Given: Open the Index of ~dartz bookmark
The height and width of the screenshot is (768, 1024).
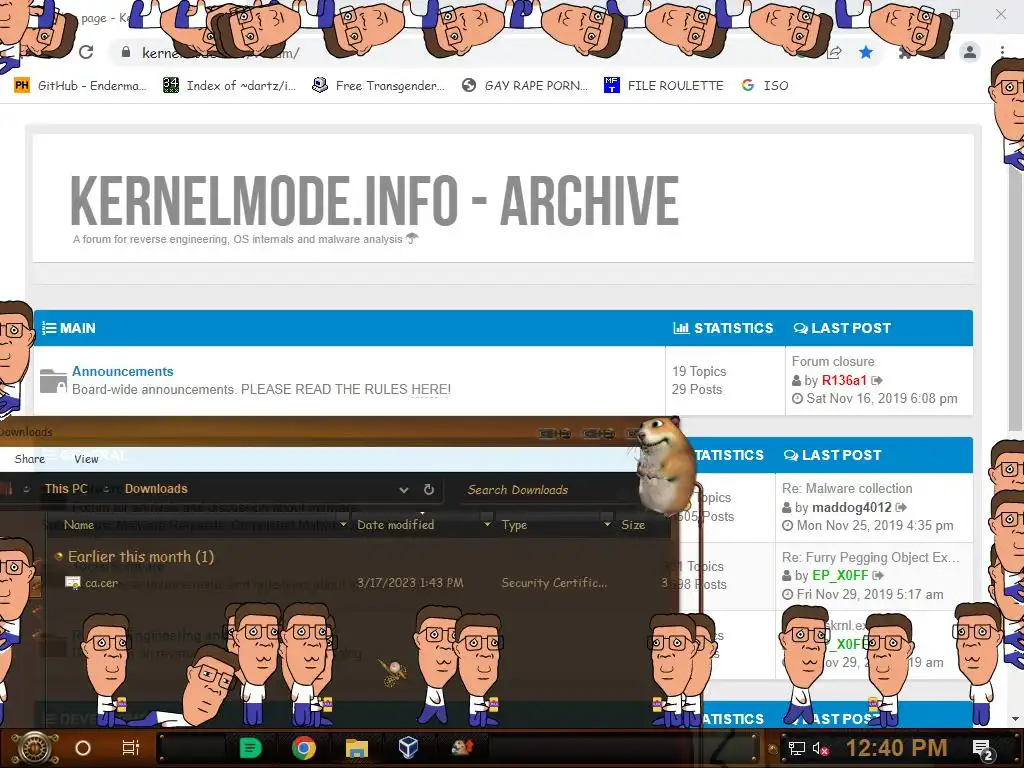Looking at the screenshot, I should pos(230,86).
